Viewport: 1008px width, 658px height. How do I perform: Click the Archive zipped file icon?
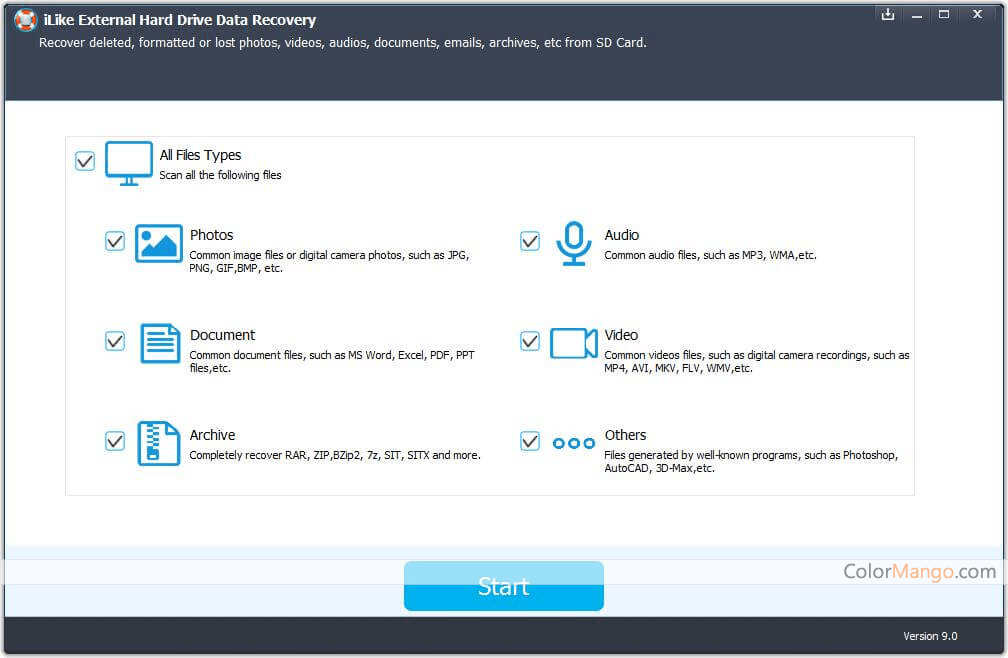click(x=158, y=443)
